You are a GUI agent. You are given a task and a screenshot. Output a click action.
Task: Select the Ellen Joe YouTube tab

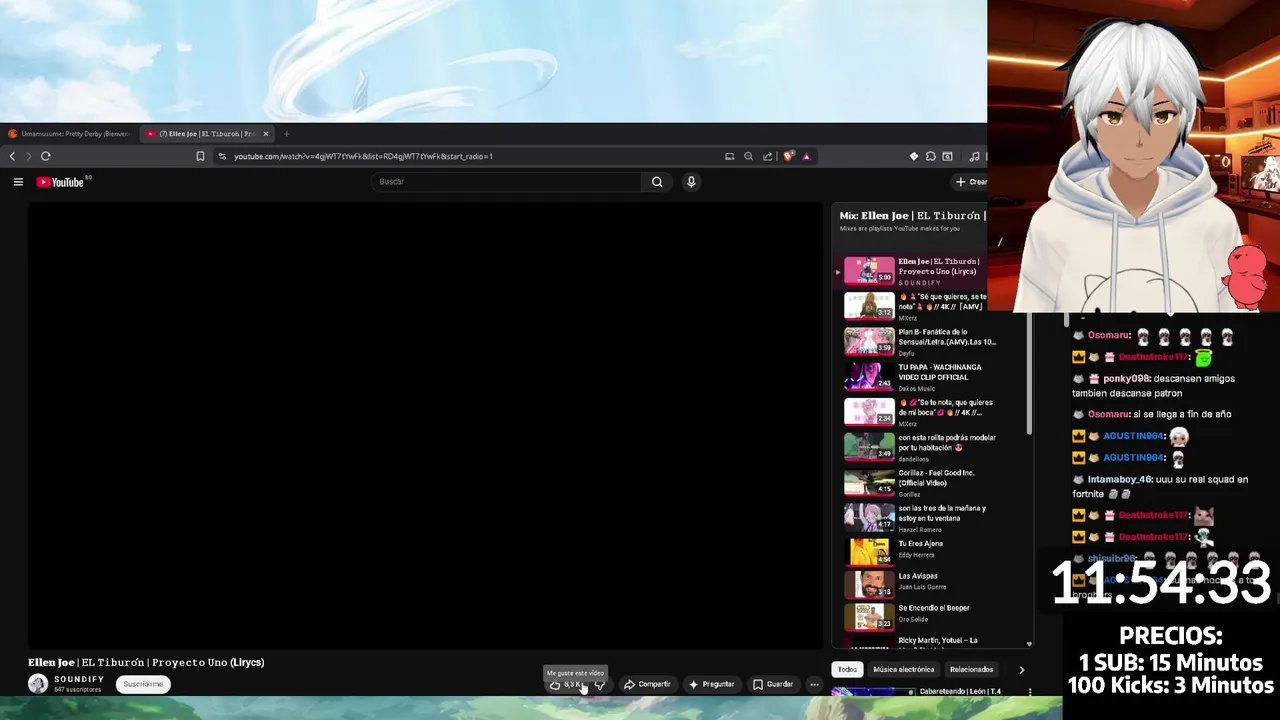(207, 134)
